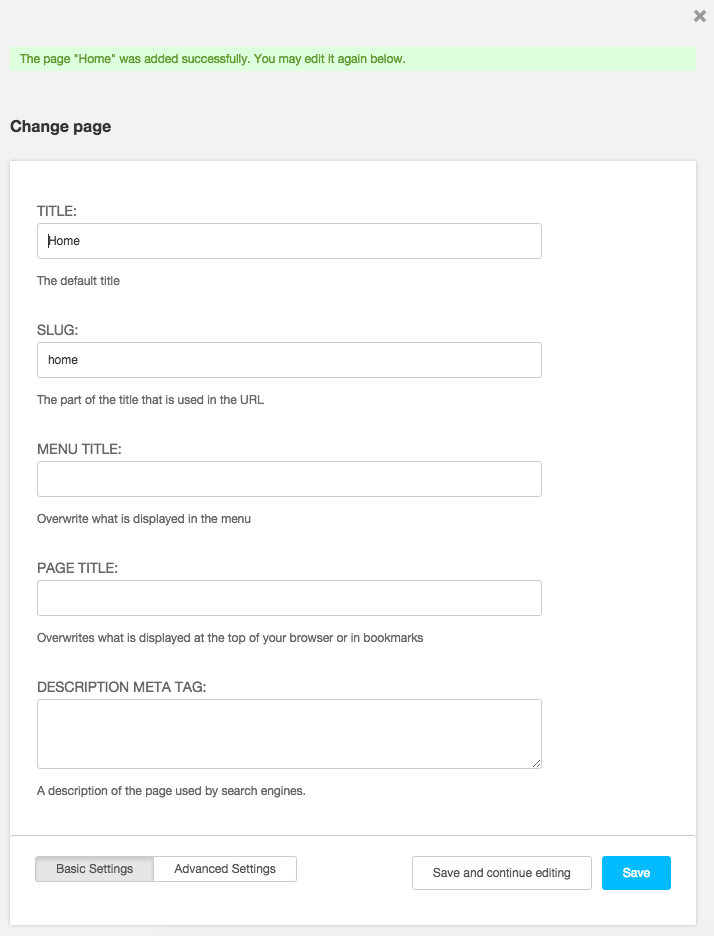Open the Advanced Settings tab

point(225,869)
